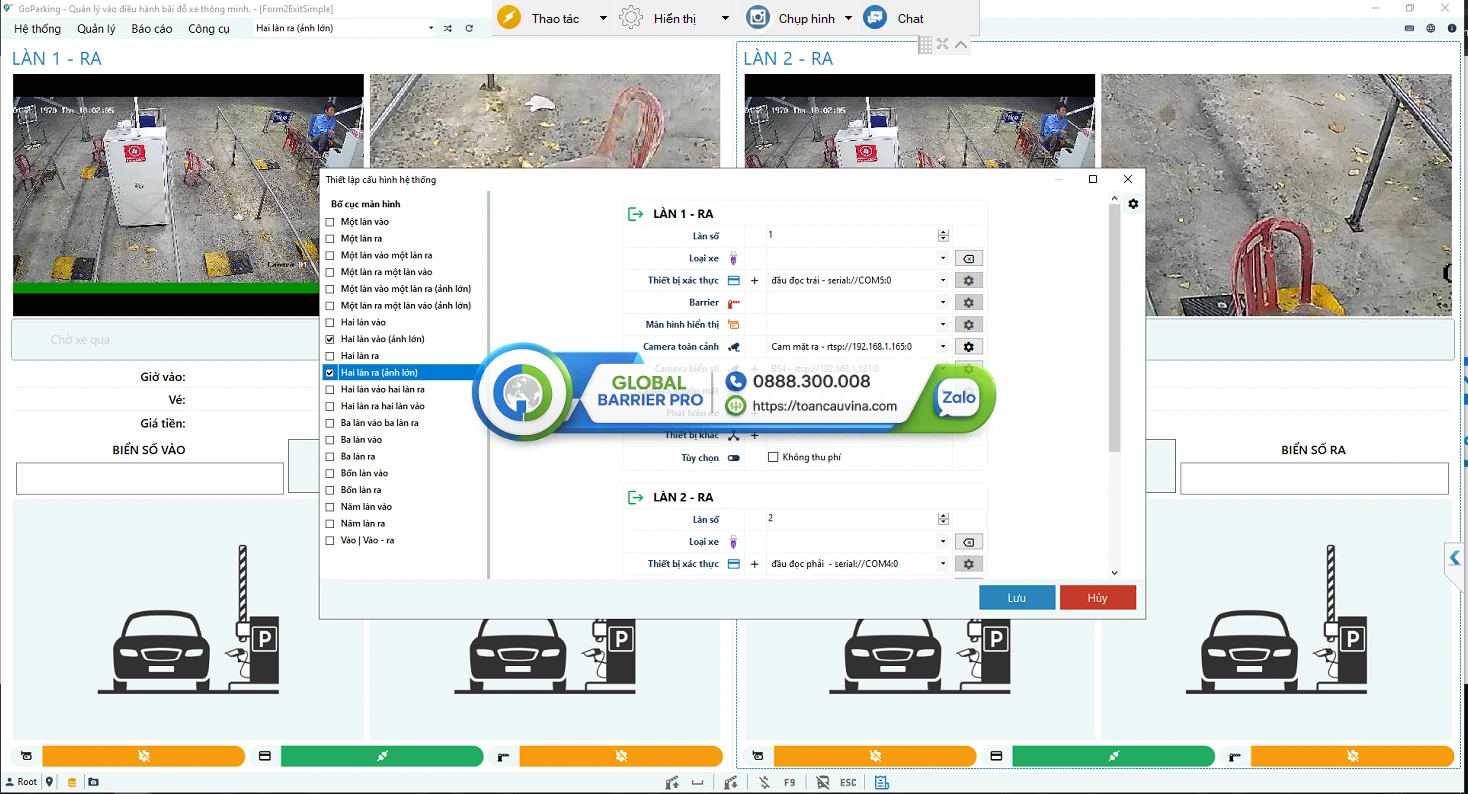Check the Năm làn ra layout option

[x=330, y=524]
